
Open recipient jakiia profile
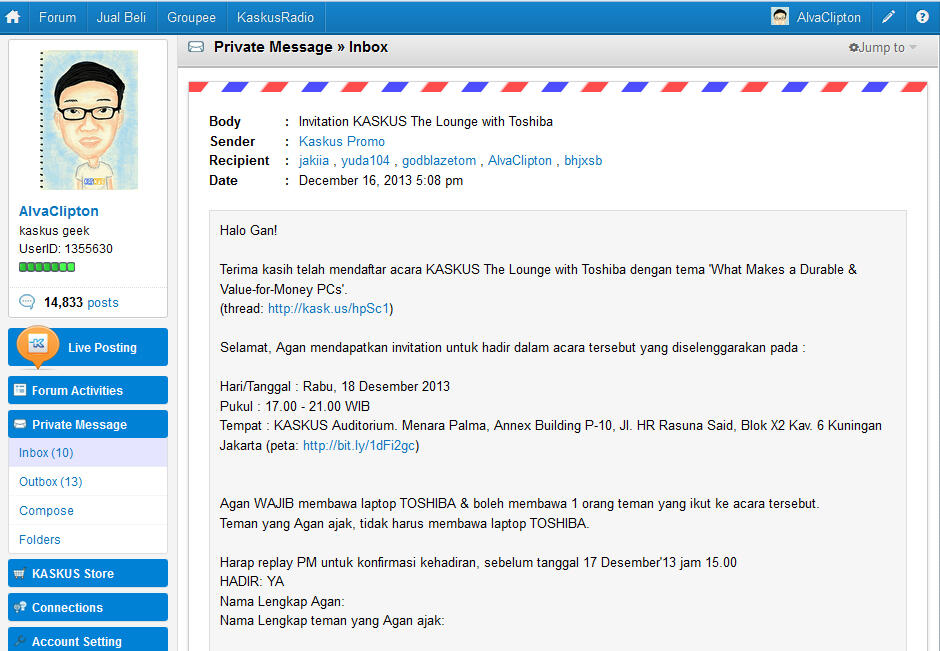pos(314,161)
